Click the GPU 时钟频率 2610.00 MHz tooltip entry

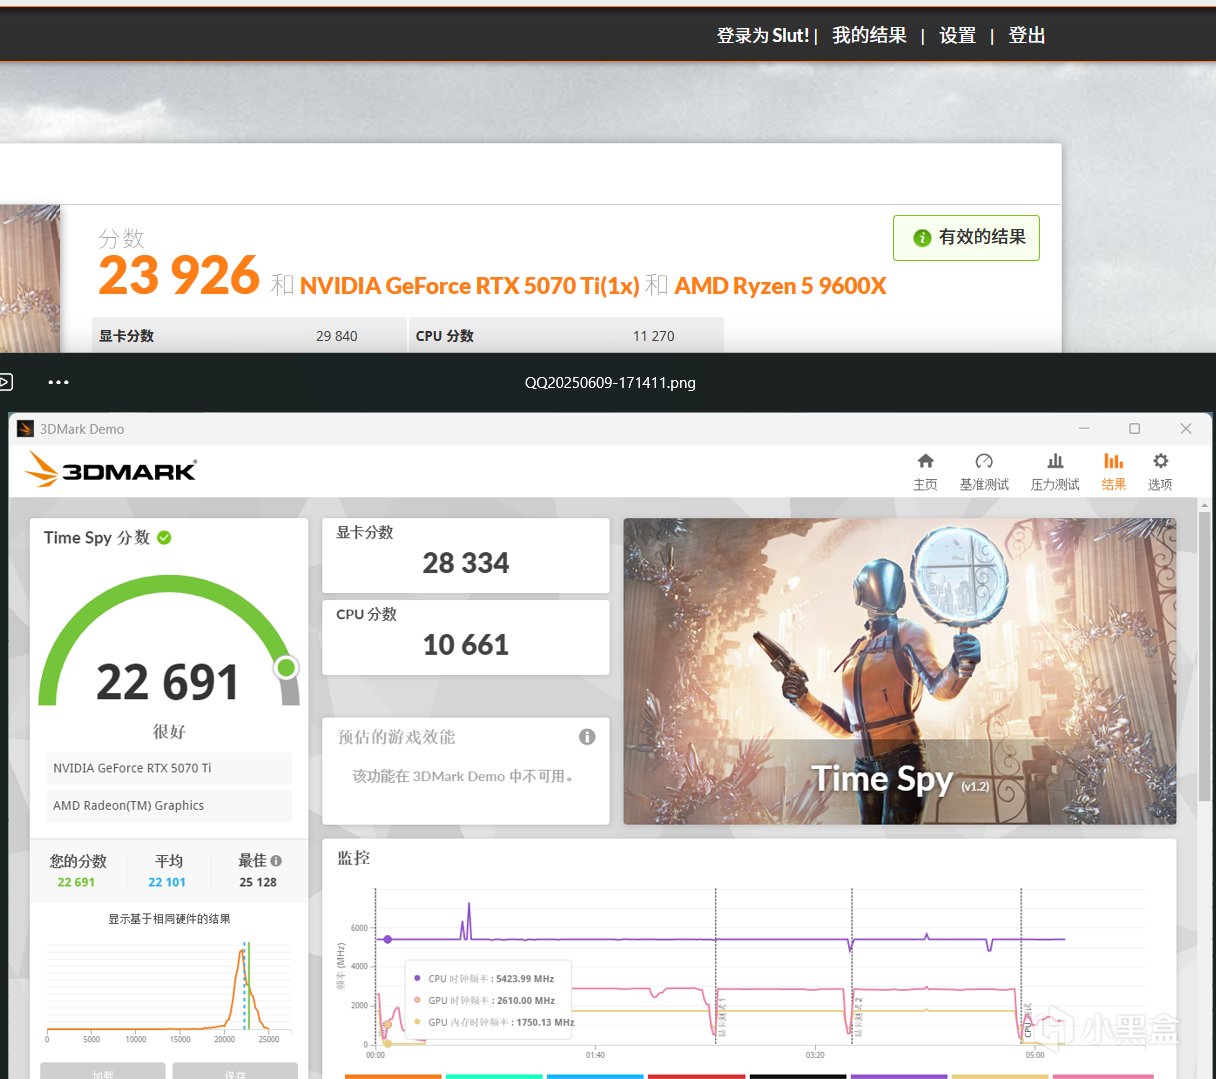point(484,1000)
